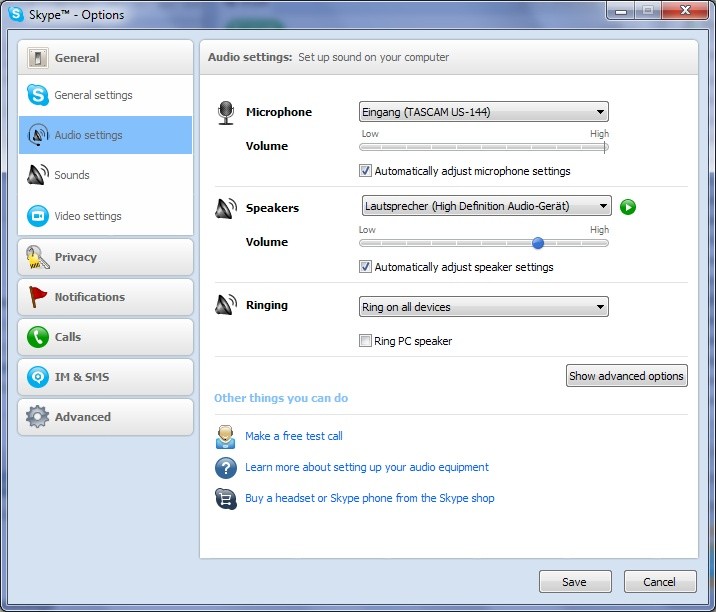
Task: Click the Microphone icon in audio panel
Action: 226,113
